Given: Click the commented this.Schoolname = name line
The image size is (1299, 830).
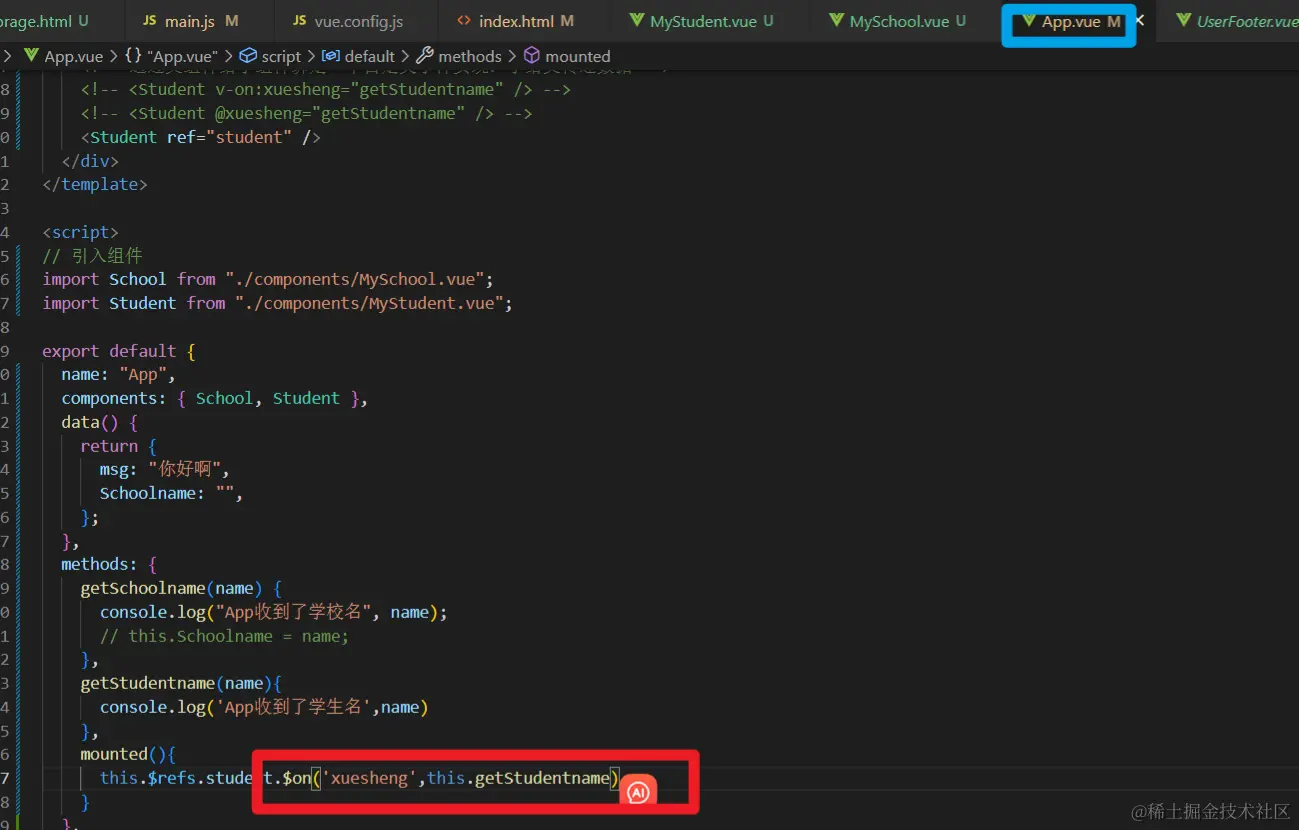Looking at the screenshot, I should (x=224, y=636).
